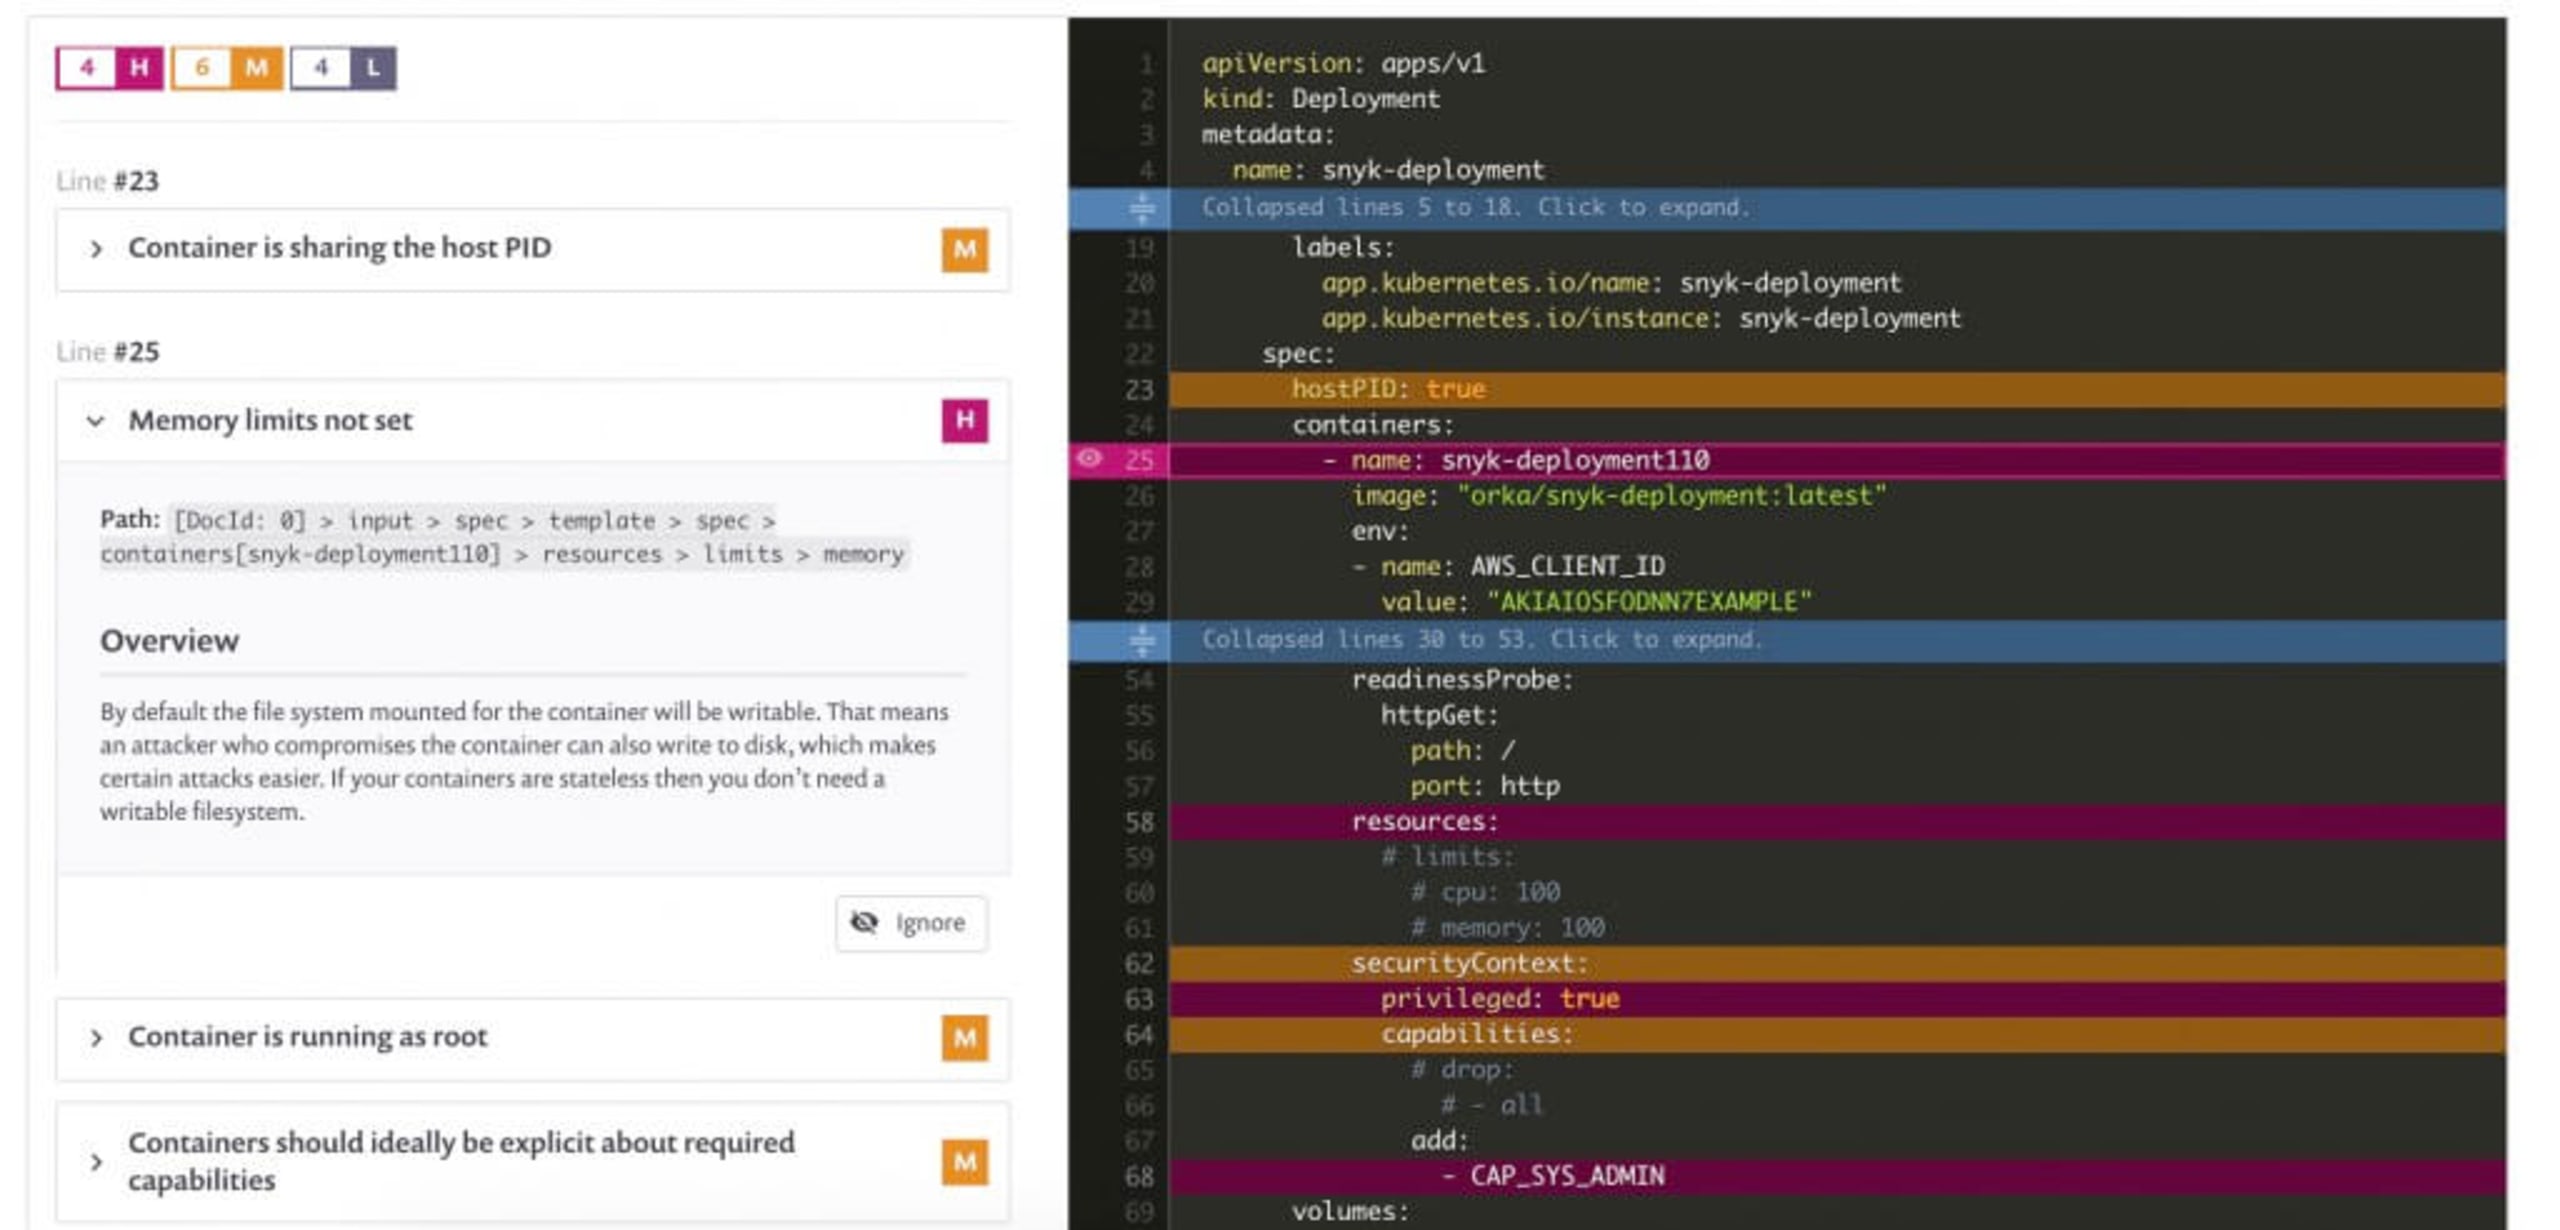Click the crossed-eye icon in Ignore button
Image resolution: width=2560 pixels, height=1230 pixels.
point(864,923)
